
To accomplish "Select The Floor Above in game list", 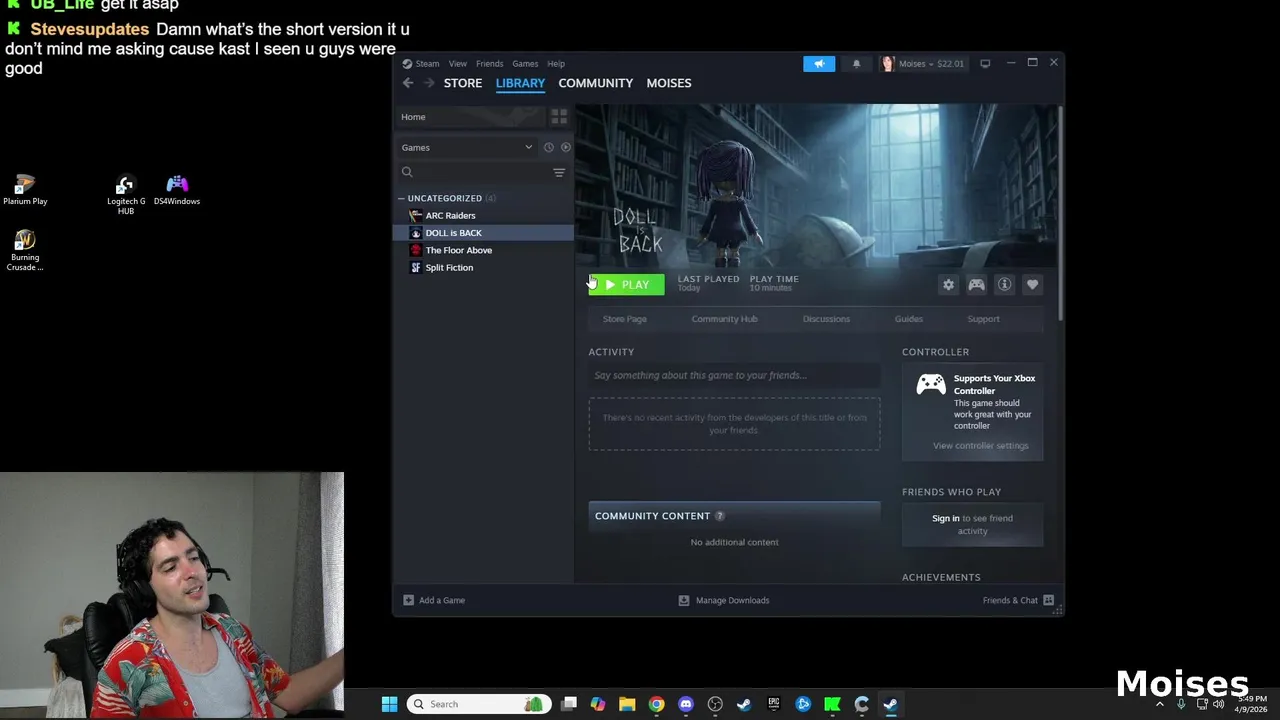I will [x=485, y=250].
